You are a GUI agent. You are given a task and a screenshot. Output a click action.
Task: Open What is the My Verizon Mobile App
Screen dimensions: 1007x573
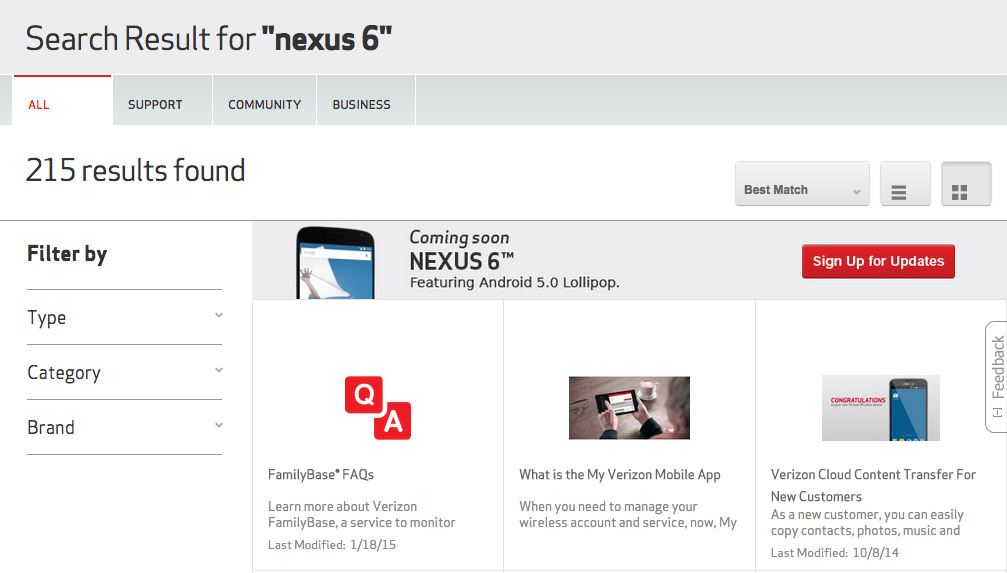coord(620,475)
